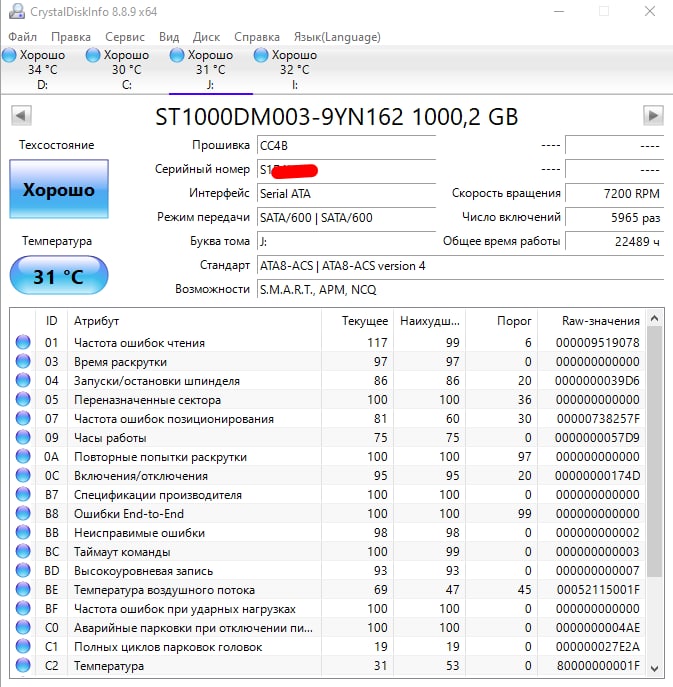Image resolution: width=673 pixels, height=687 pixels.
Task: Click the blue Хорошо health status button
Action: coord(59,189)
